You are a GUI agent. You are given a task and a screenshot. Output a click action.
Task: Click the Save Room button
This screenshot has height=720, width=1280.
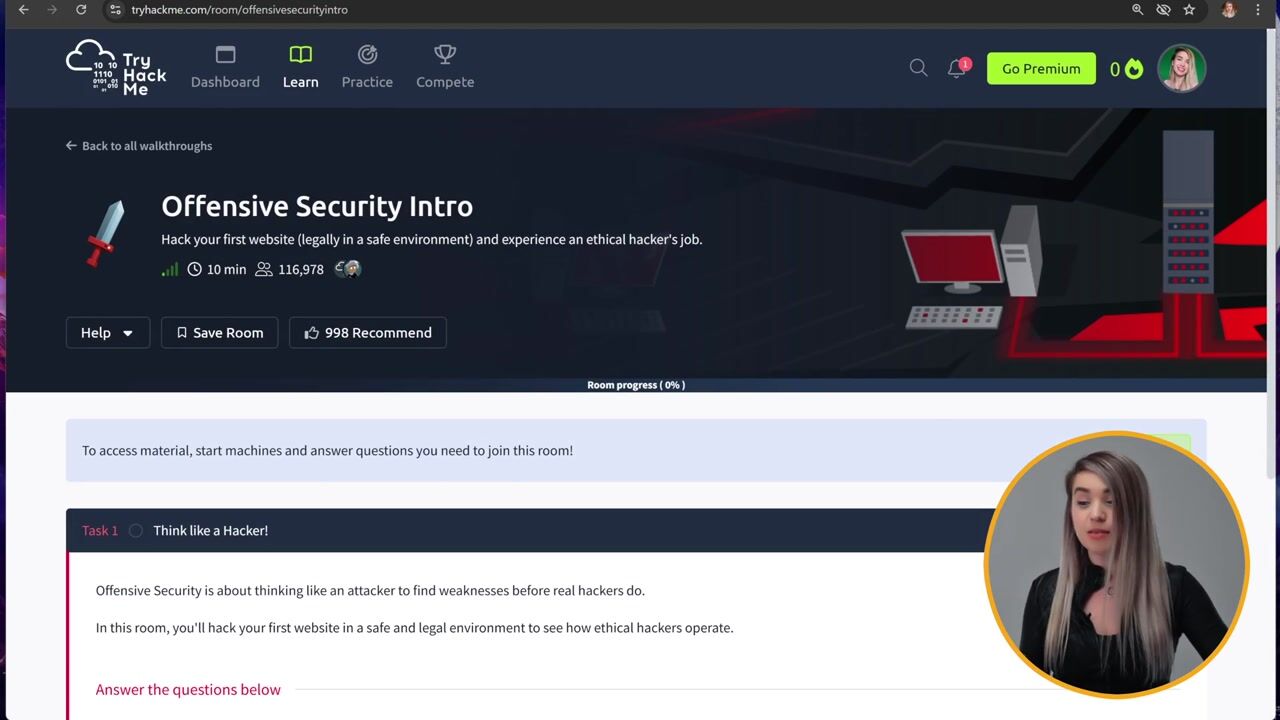[x=220, y=333]
